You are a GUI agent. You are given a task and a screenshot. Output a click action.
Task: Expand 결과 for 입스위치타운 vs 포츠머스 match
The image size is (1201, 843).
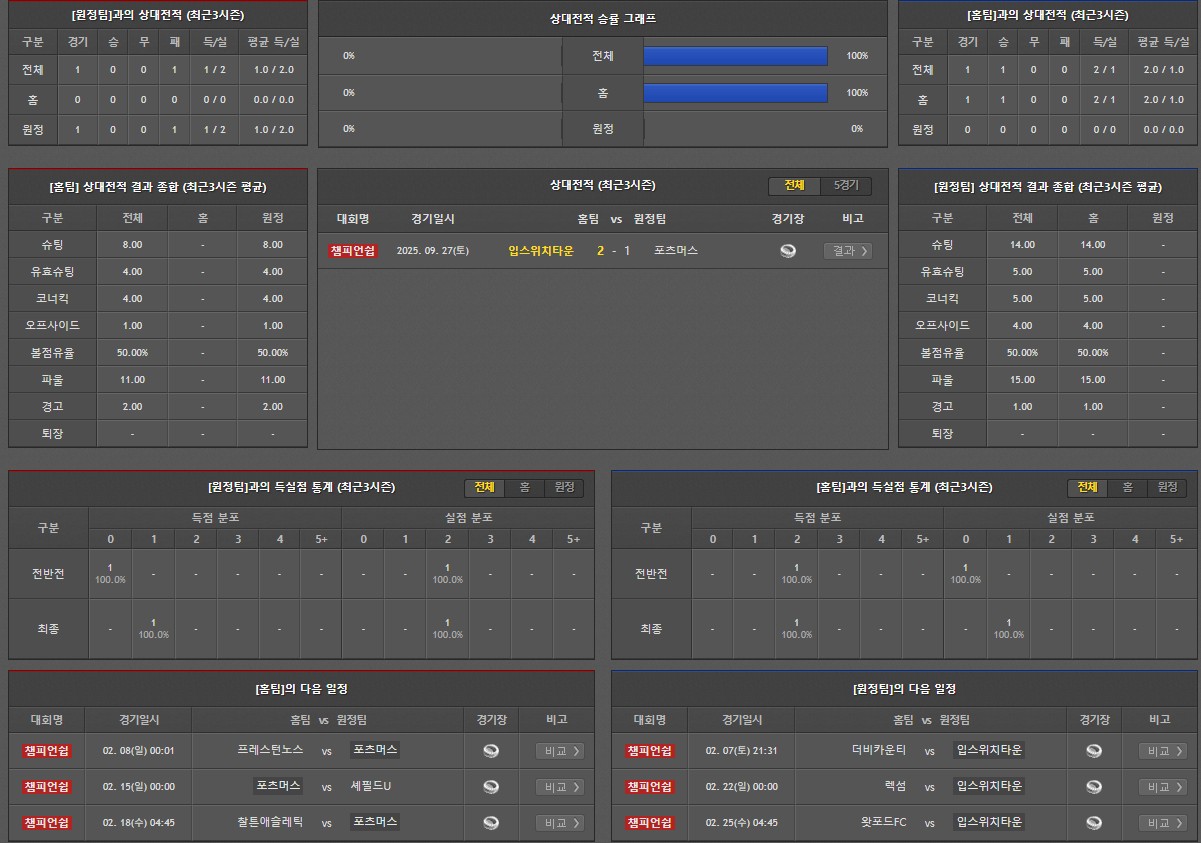click(847, 251)
